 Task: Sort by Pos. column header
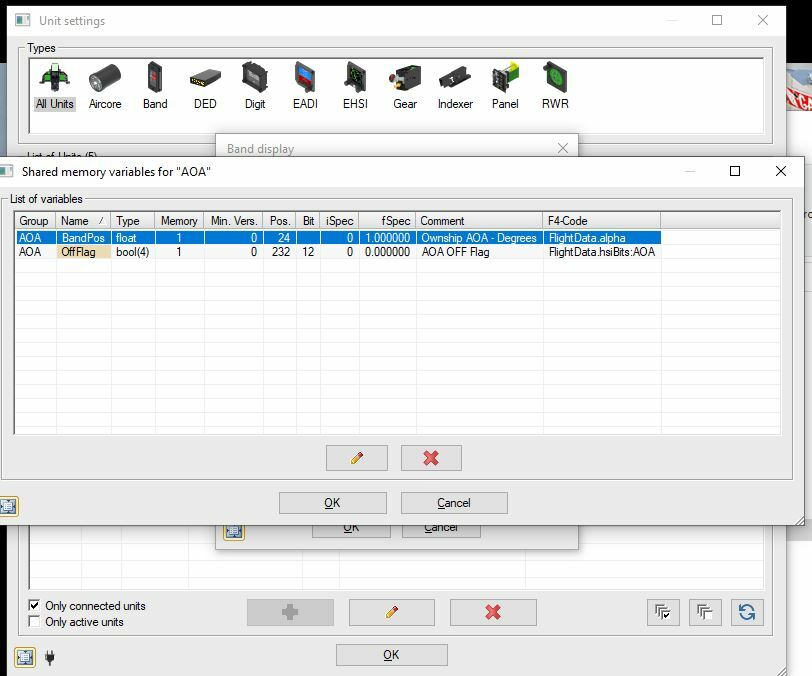280,221
